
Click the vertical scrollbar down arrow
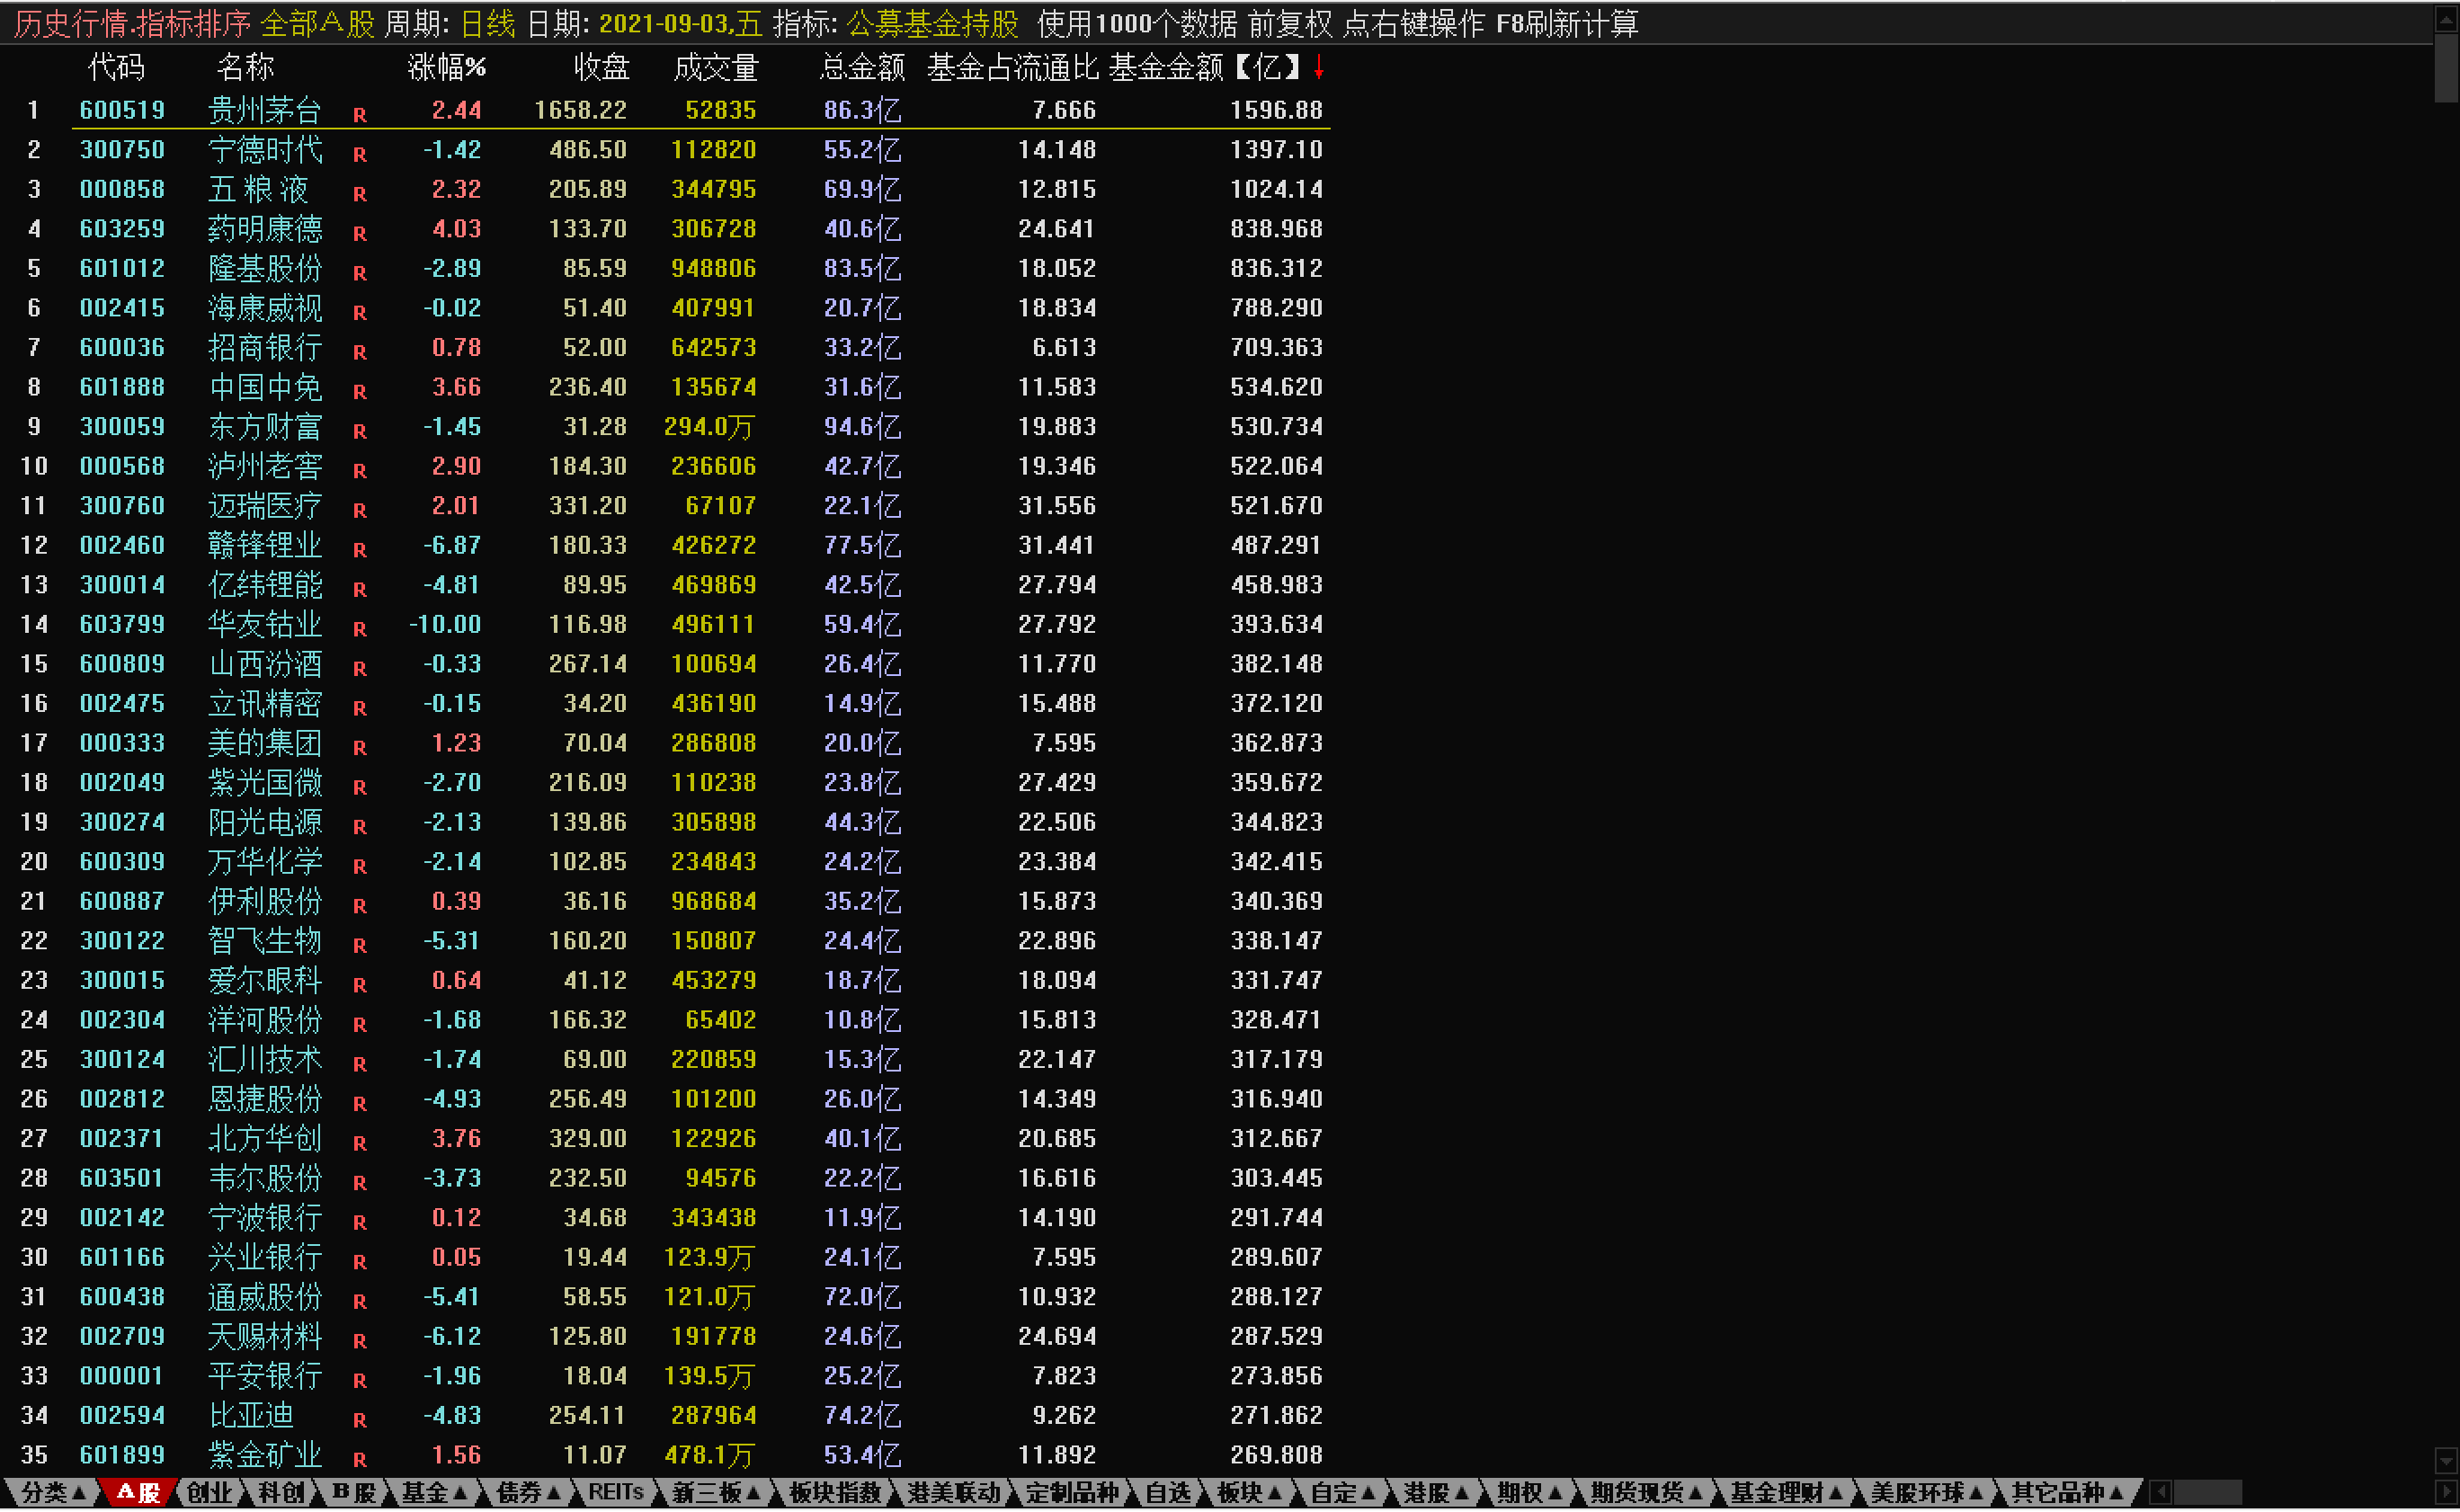pos(2446,1463)
